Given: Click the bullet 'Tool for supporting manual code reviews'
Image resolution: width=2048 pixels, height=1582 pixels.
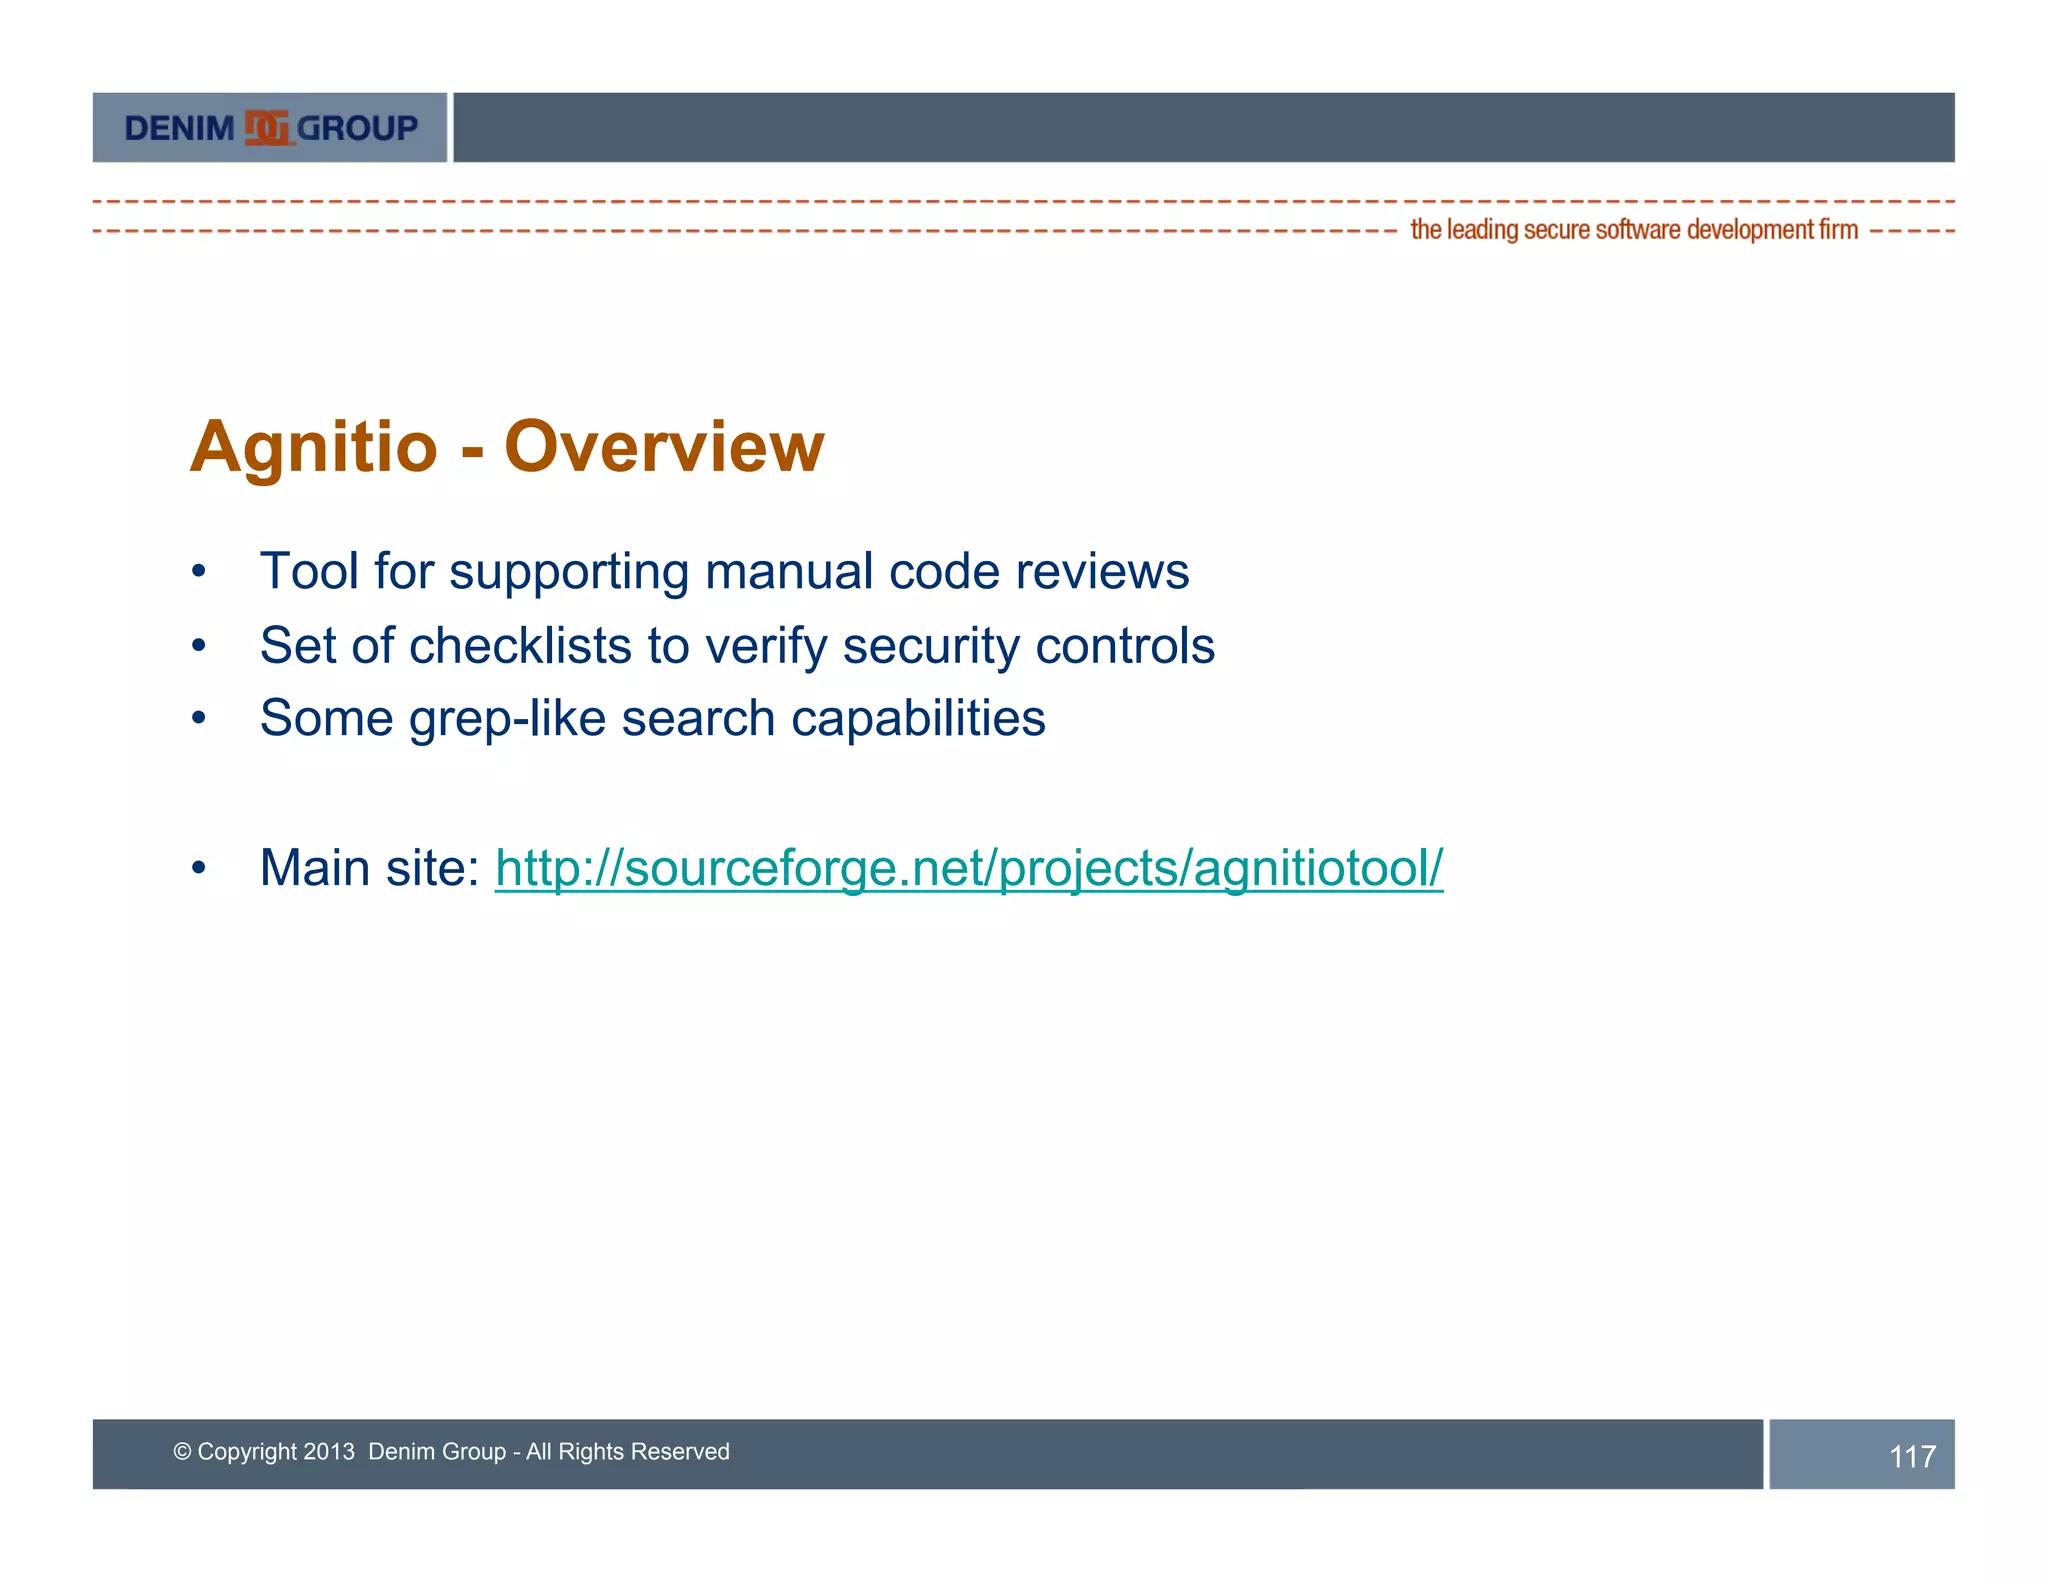Looking at the screenshot, I should click(x=724, y=572).
